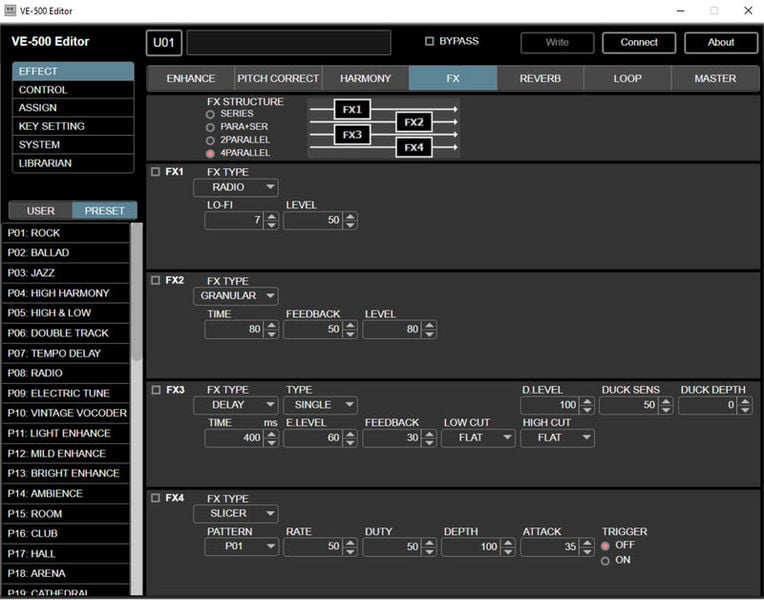
Task: Enable the BYPASS checkbox
Action: [429, 41]
